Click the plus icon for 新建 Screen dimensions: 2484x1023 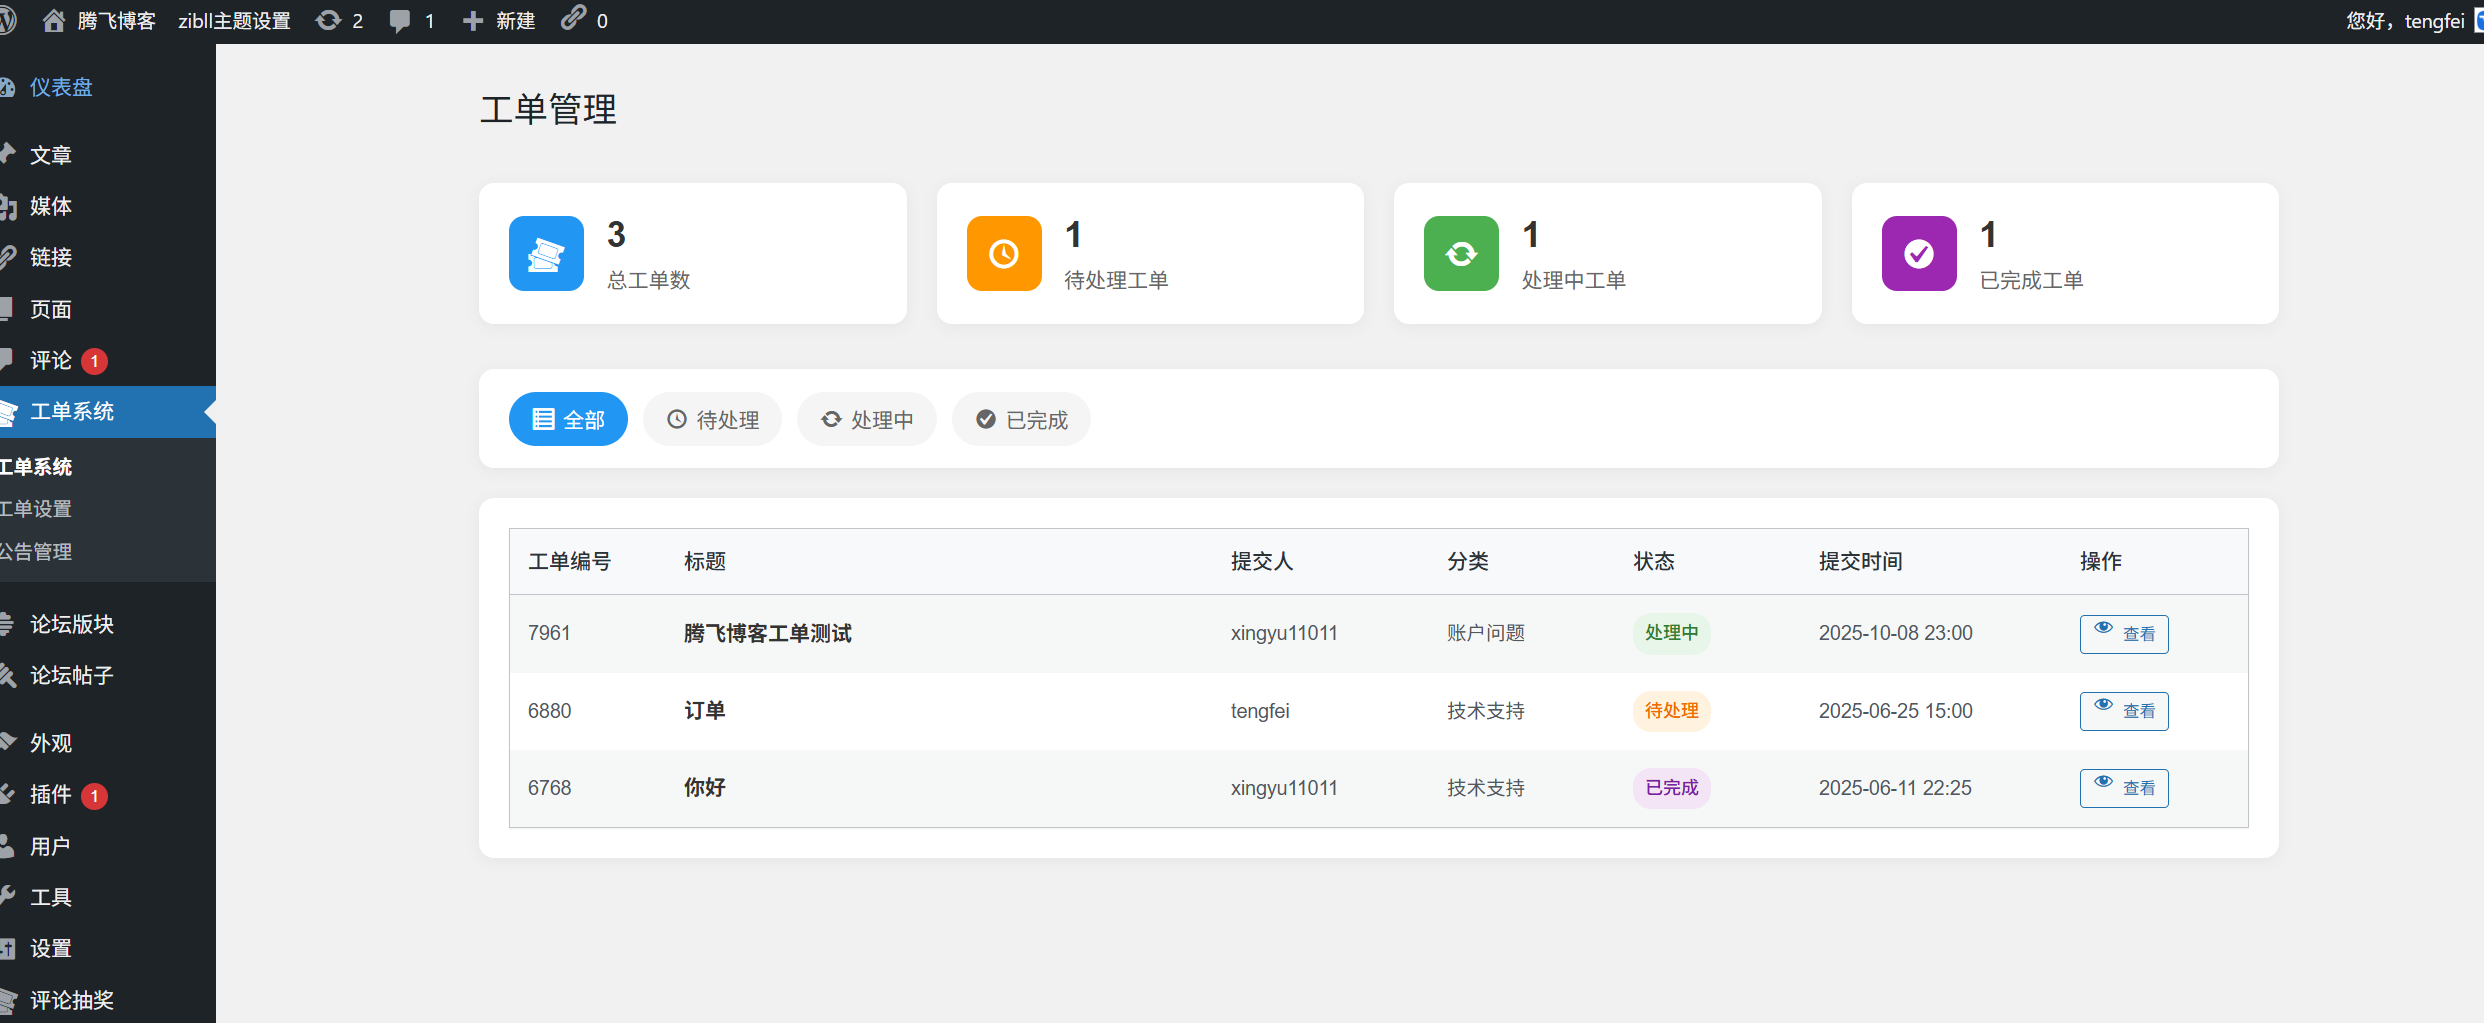tap(473, 21)
